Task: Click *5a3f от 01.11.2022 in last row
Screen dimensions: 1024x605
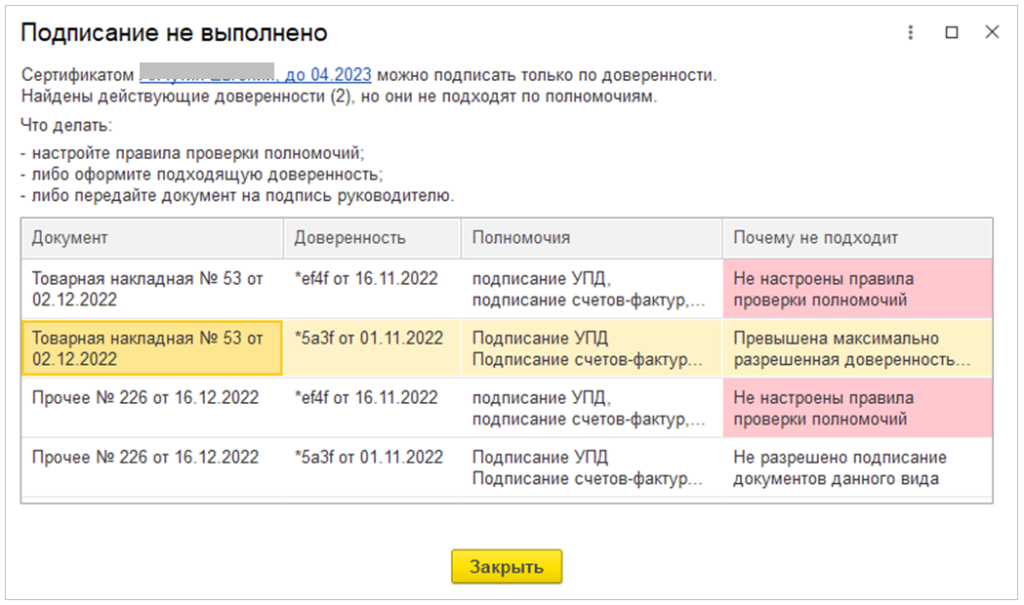Action: (x=368, y=458)
